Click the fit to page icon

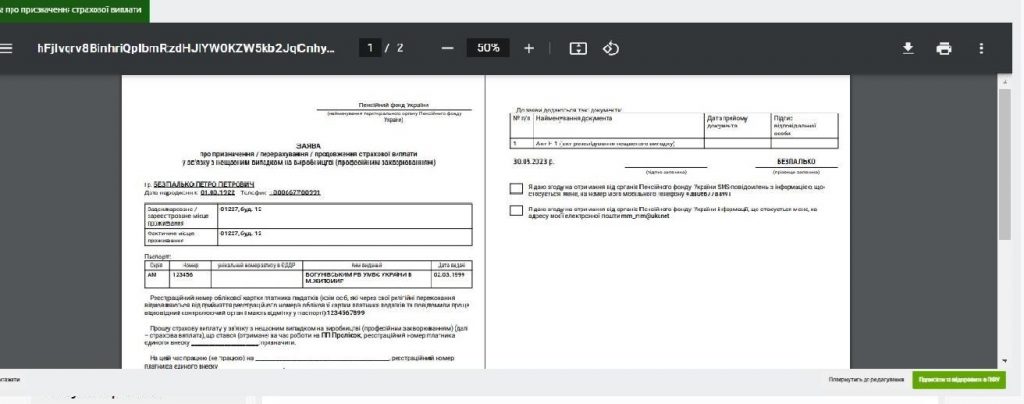[x=577, y=48]
